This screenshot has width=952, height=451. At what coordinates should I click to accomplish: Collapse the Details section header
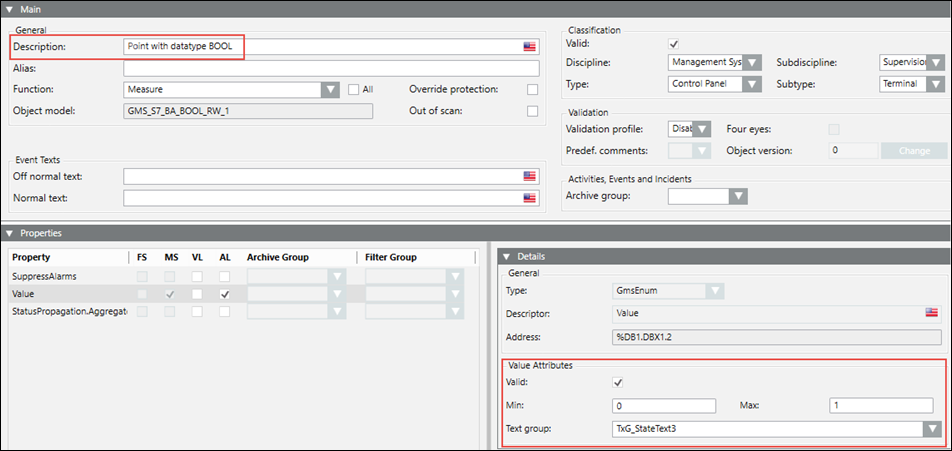[507, 257]
